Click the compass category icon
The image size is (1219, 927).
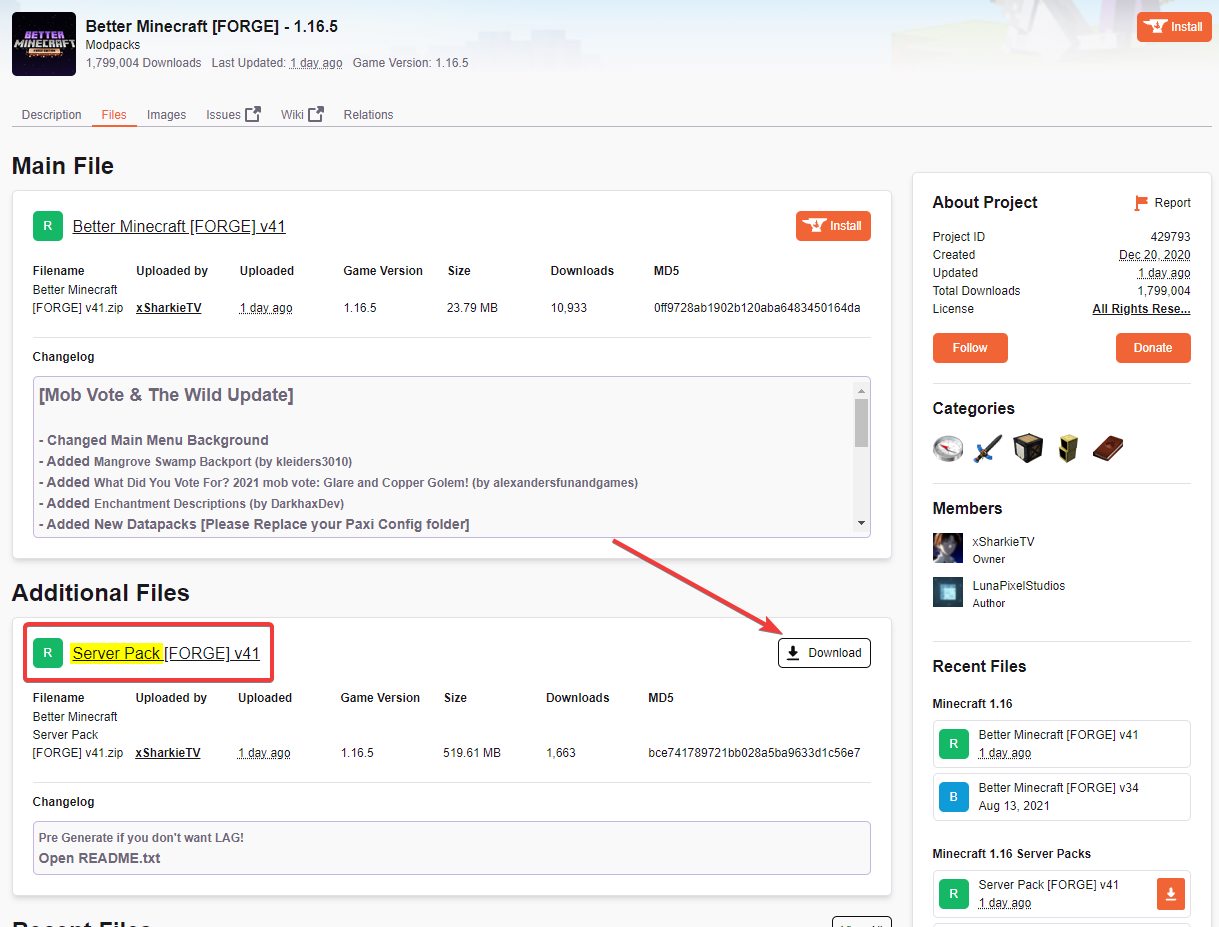pos(948,447)
